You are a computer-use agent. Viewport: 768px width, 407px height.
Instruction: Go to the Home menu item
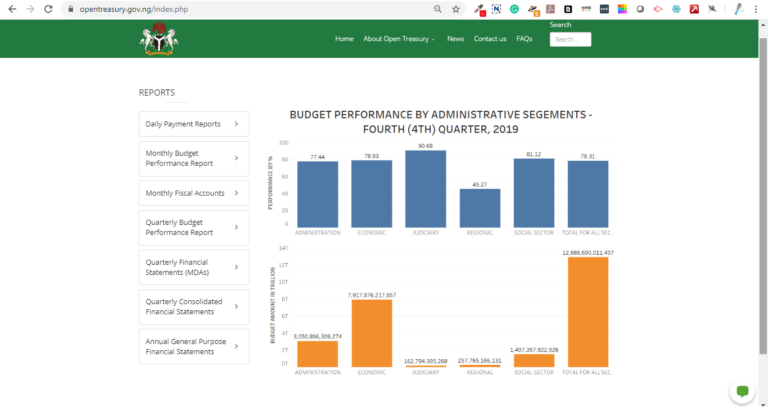point(344,39)
